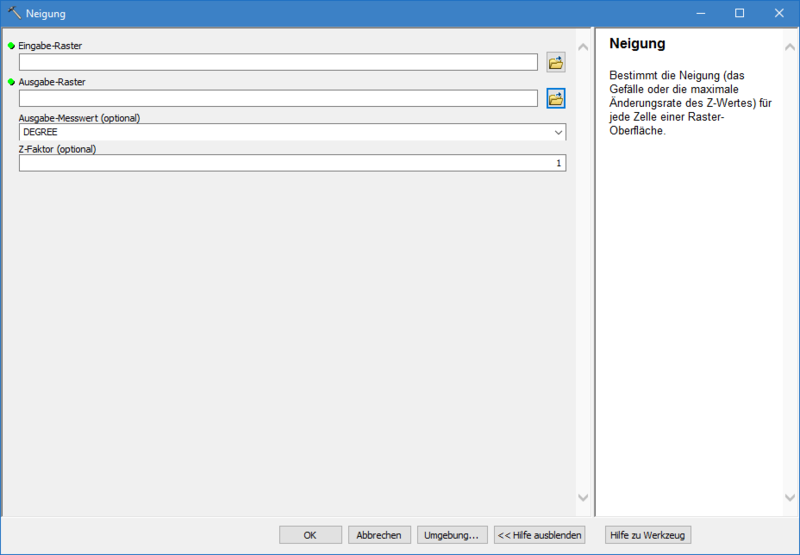
Task: Cancel the dialog with Abbrechen
Action: (379, 535)
